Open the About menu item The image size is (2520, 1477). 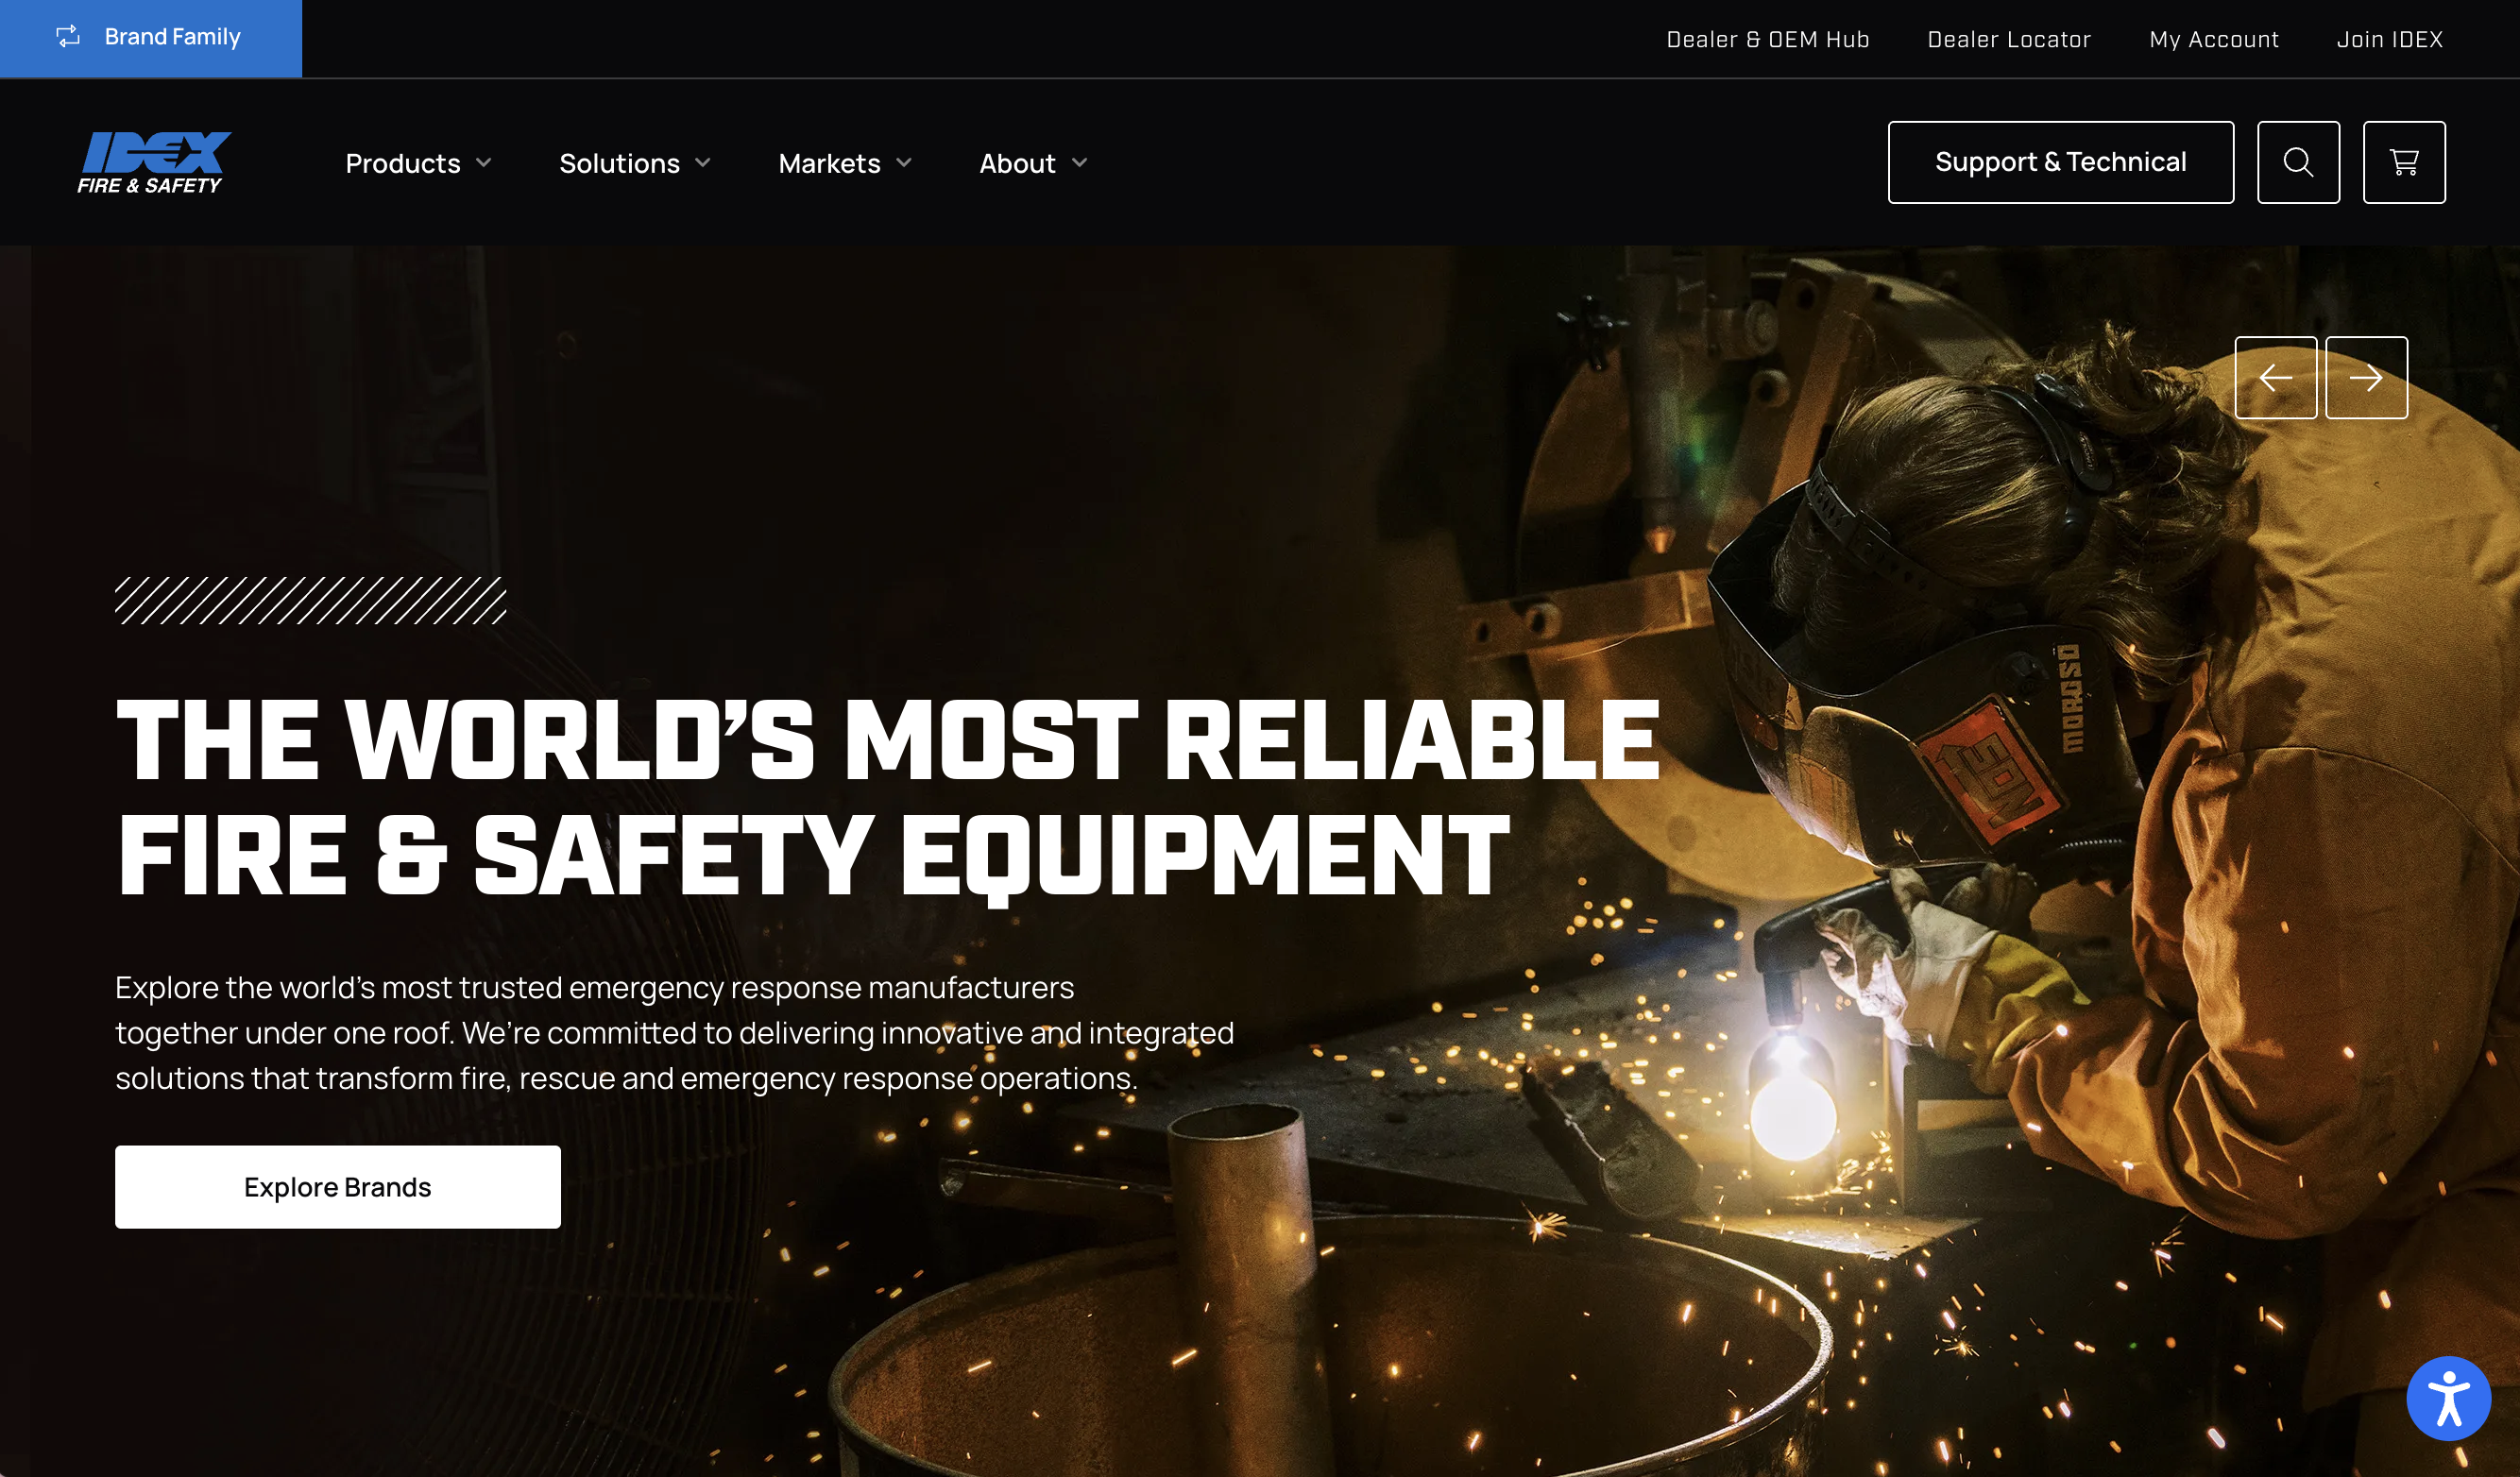coord(1016,163)
